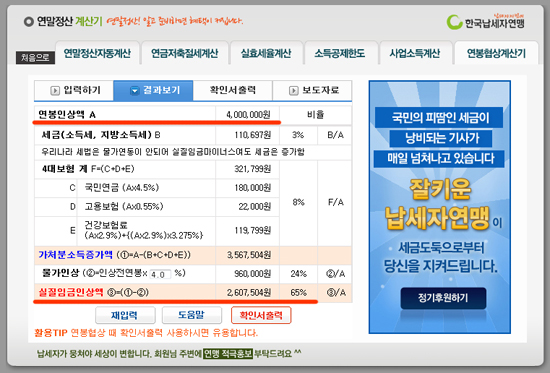Open the 연금저축절세계산 tab
The height and width of the screenshot is (373, 550).
click(x=185, y=53)
